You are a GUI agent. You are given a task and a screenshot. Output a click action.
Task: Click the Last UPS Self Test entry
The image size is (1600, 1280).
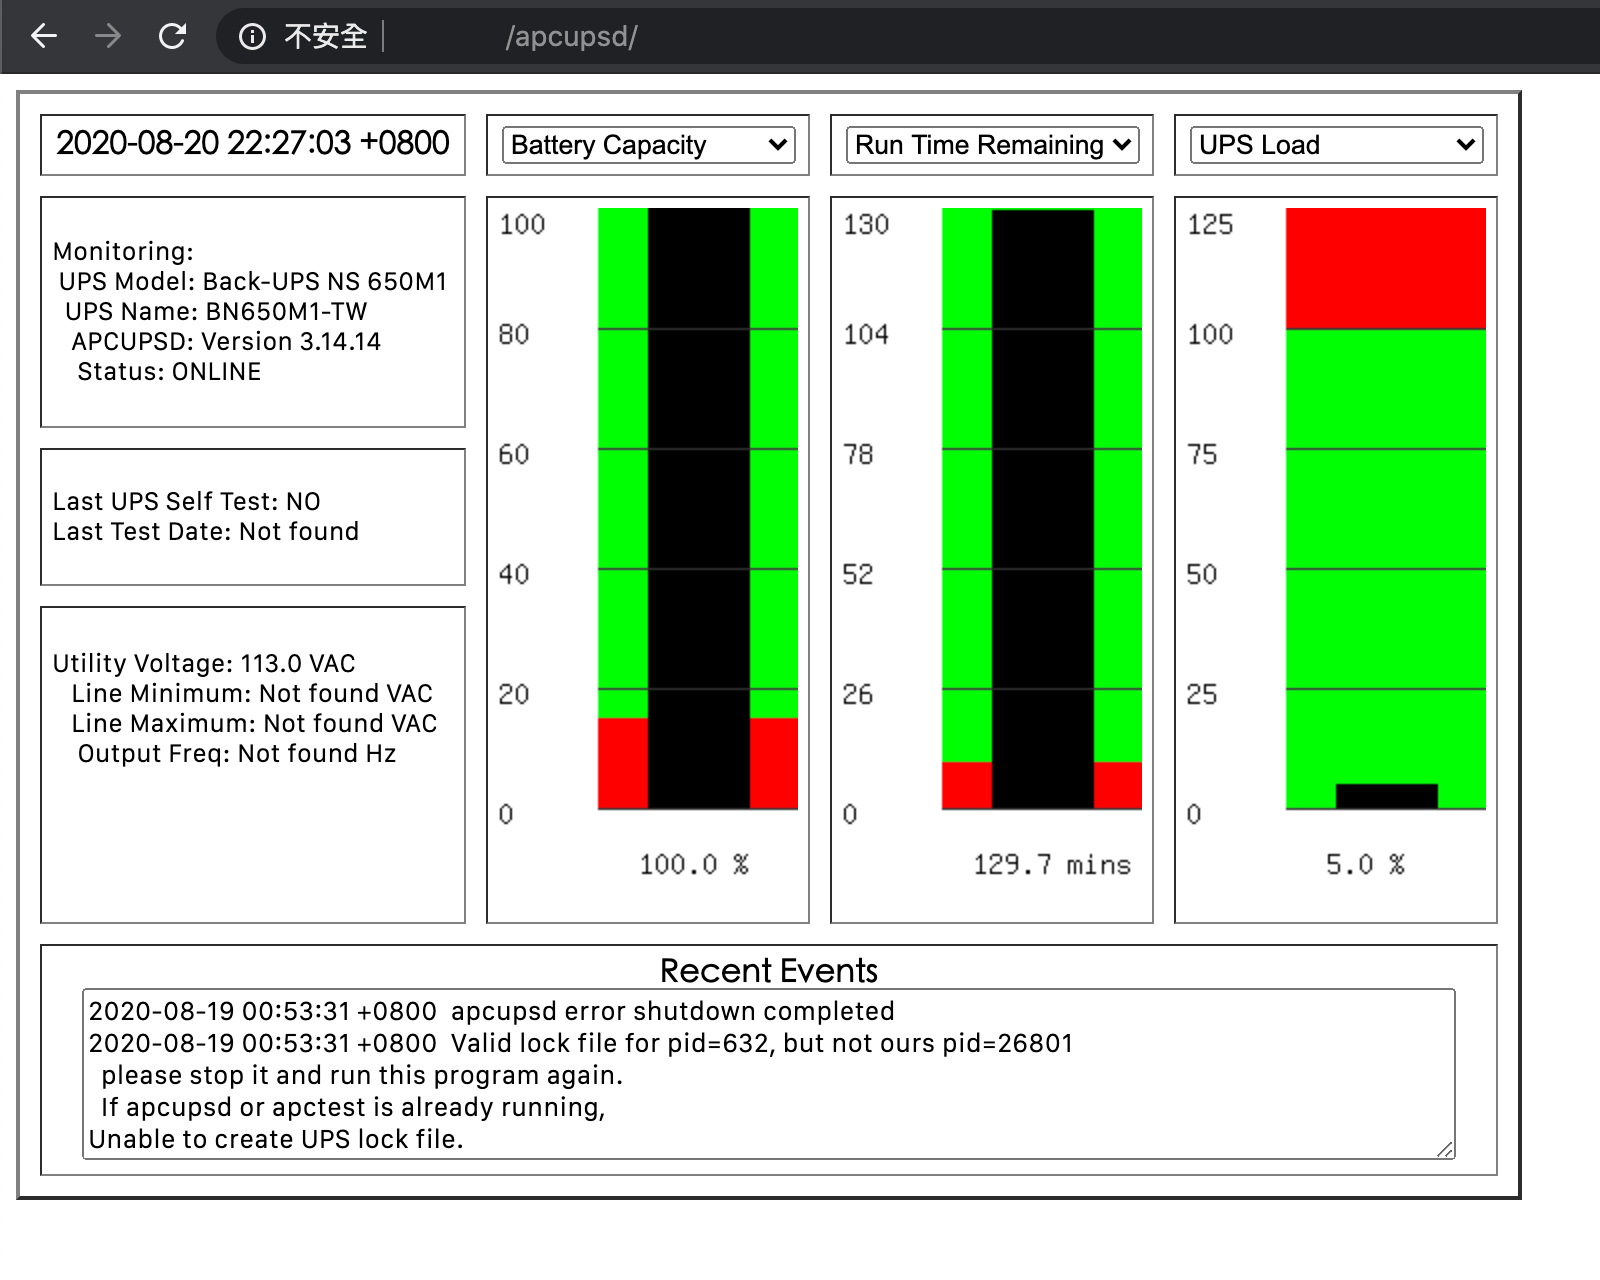[x=186, y=501]
